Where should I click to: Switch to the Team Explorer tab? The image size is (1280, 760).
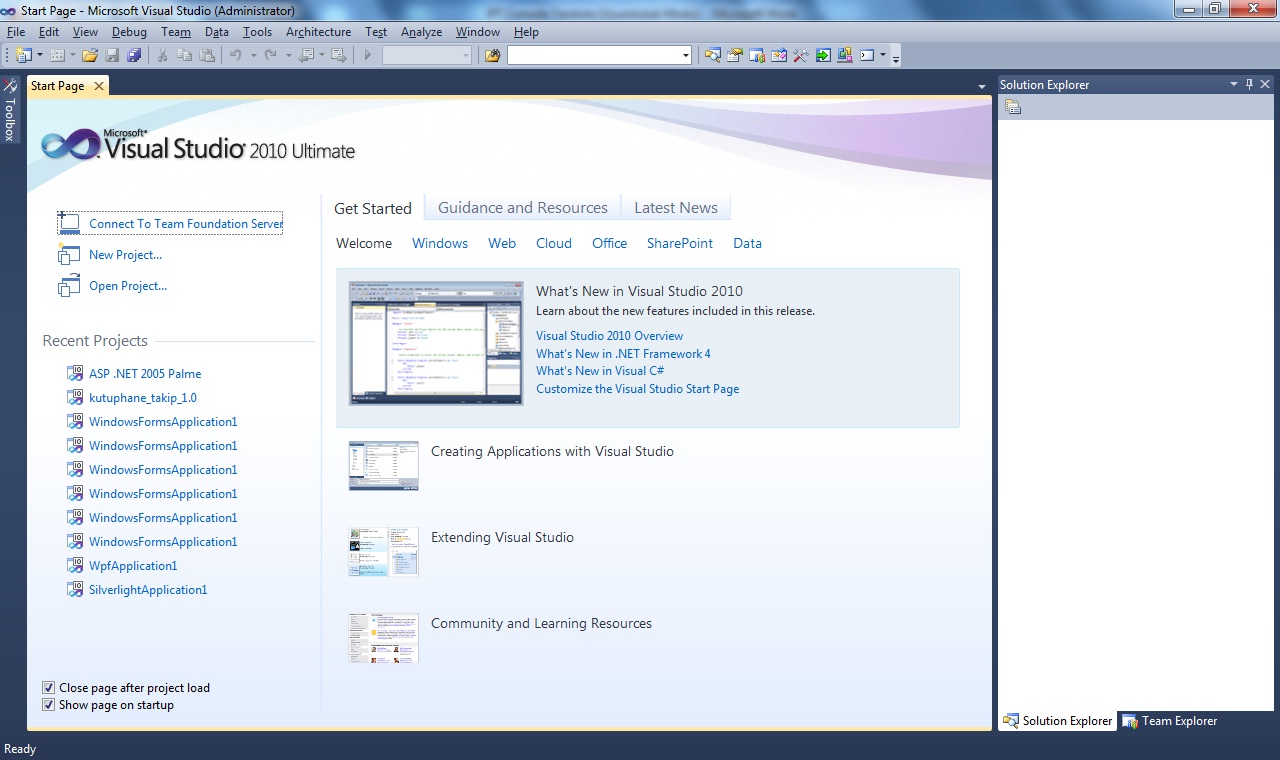point(1170,721)
